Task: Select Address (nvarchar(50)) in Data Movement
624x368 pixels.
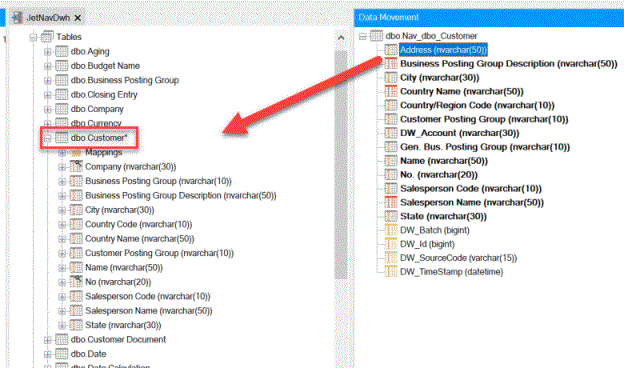Action: pos(443,50)
